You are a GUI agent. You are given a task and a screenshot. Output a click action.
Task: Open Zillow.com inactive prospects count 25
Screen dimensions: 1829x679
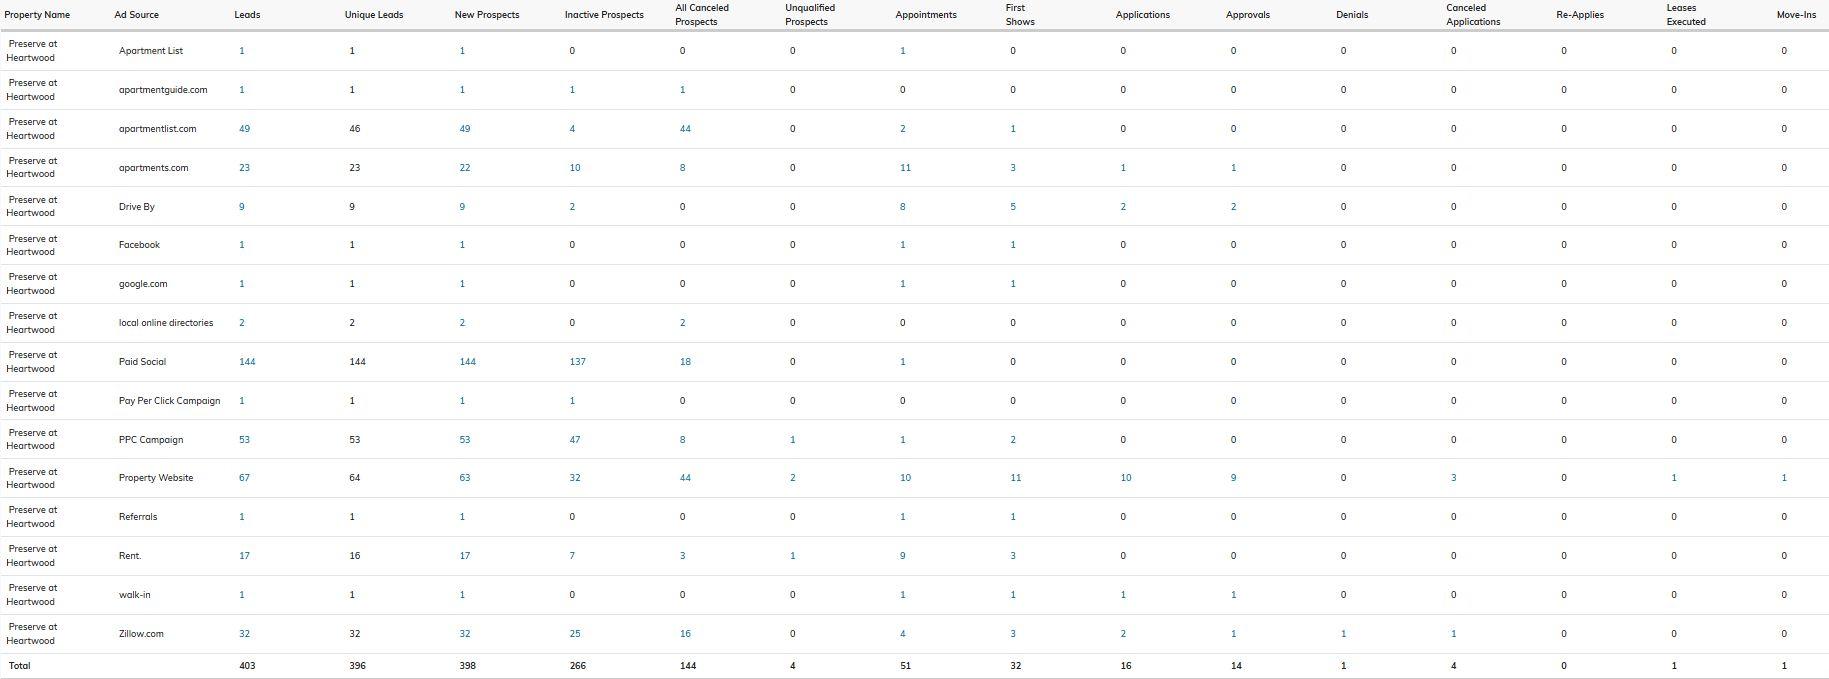(x=575, y=634)
